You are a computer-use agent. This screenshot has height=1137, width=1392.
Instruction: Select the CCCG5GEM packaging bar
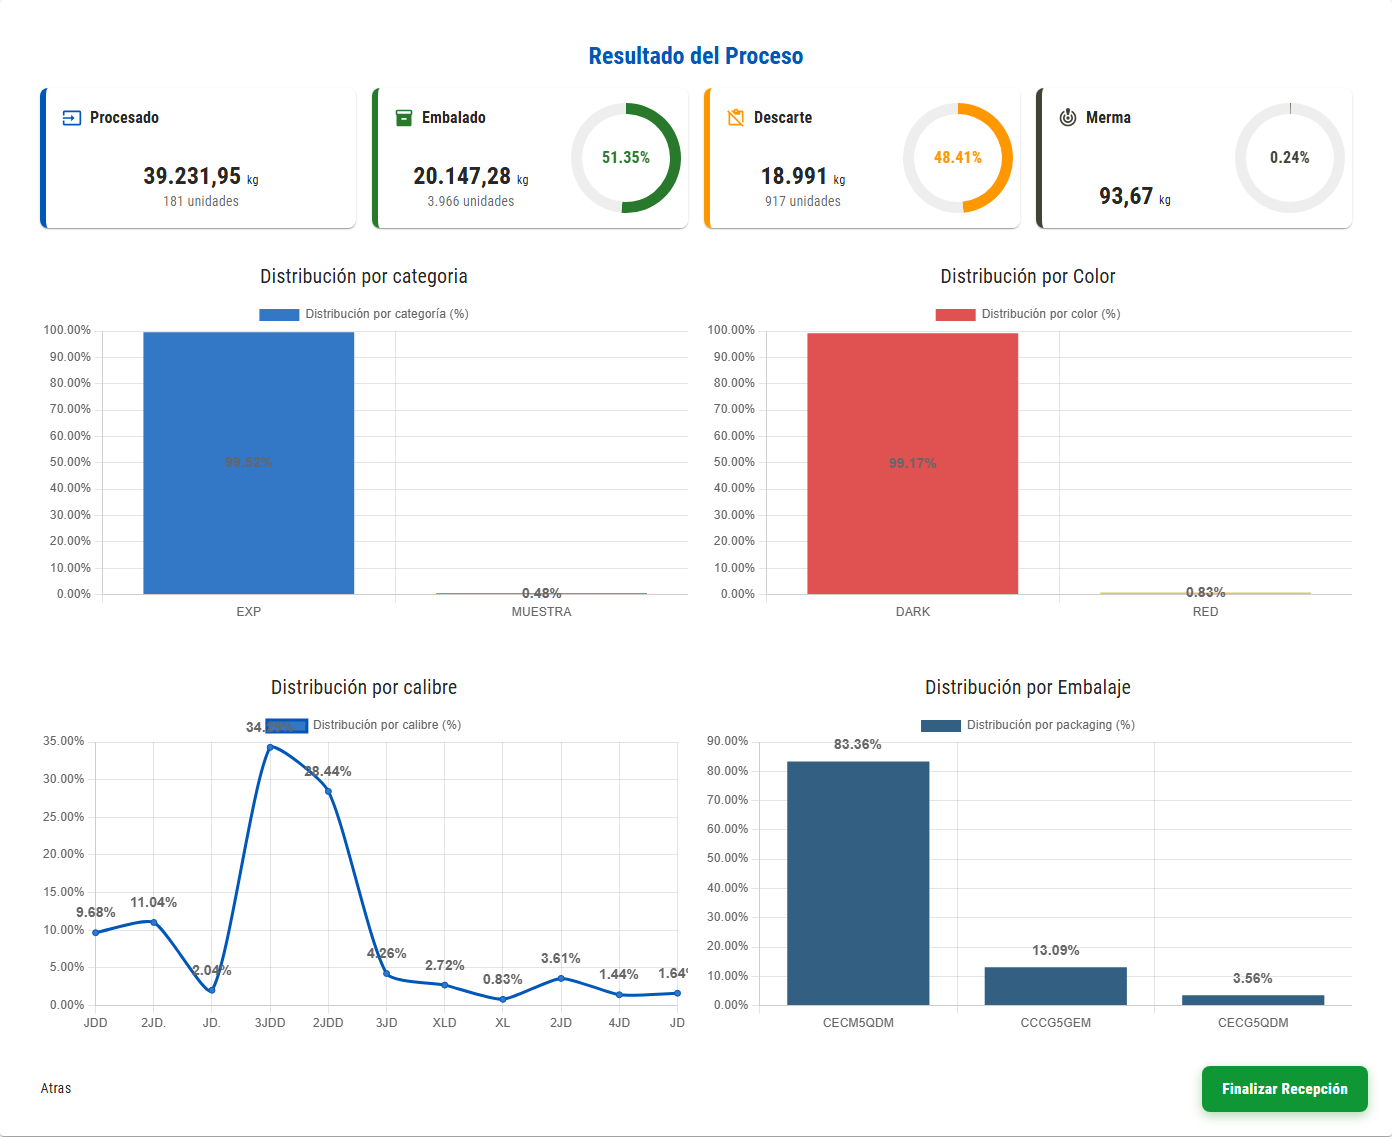pos(1056,986)
